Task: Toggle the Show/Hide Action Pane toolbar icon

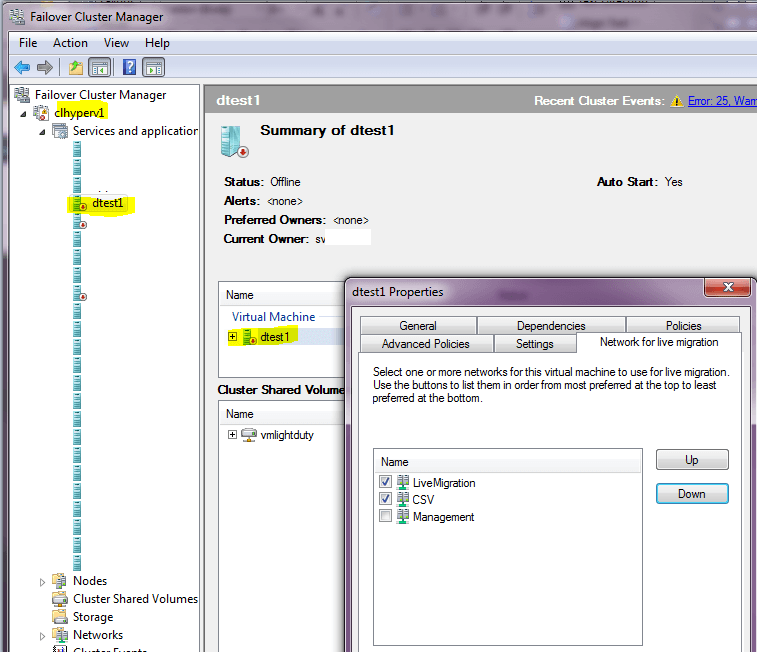Action: pos(154,68)
